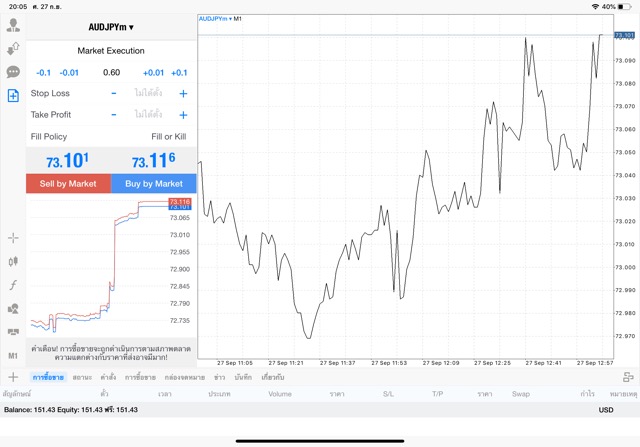640x447 pixels.
Task: Open the chat messages icon
Action: coord(13,72)
